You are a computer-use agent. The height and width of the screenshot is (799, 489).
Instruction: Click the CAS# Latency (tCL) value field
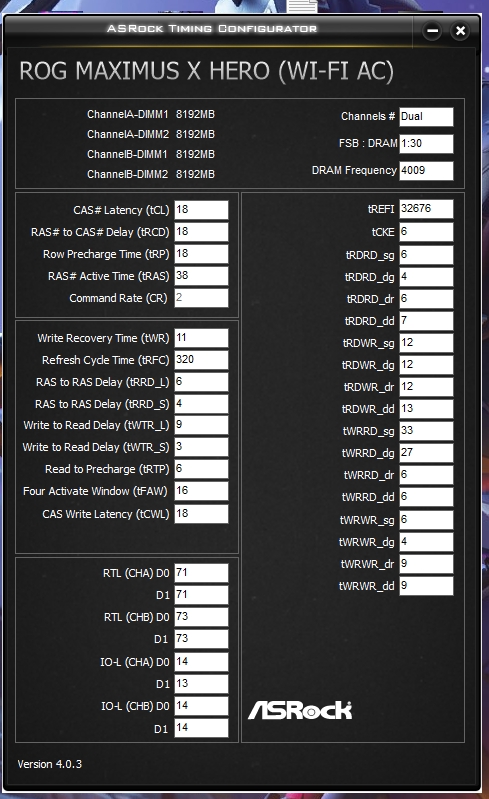pos(201,210)
